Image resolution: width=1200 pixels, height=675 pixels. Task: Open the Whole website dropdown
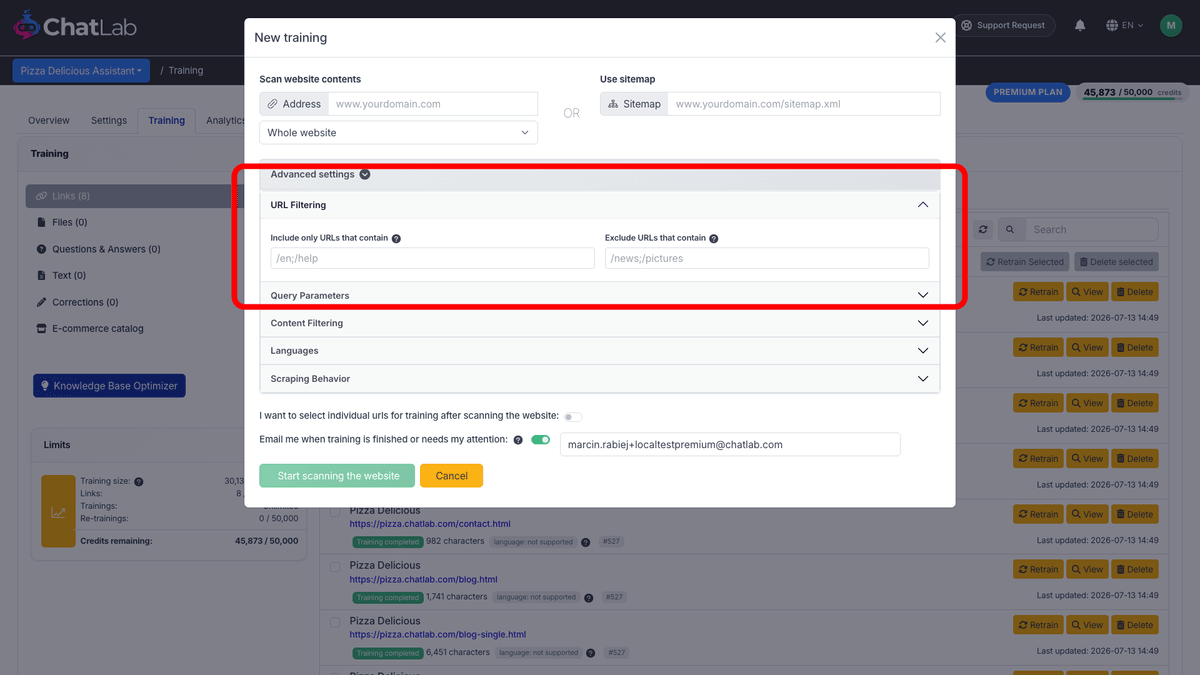pyautogui.click(x=398, y=132)
